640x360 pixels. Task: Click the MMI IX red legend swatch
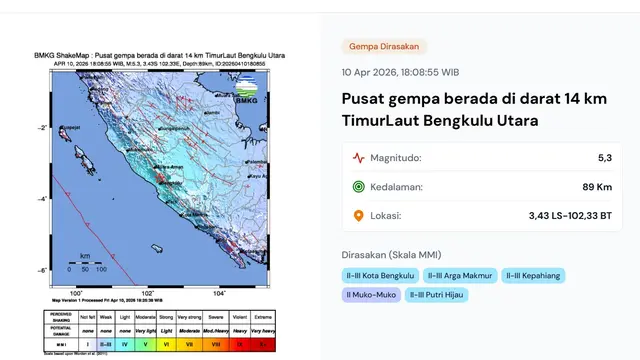(x=240, y=344)
